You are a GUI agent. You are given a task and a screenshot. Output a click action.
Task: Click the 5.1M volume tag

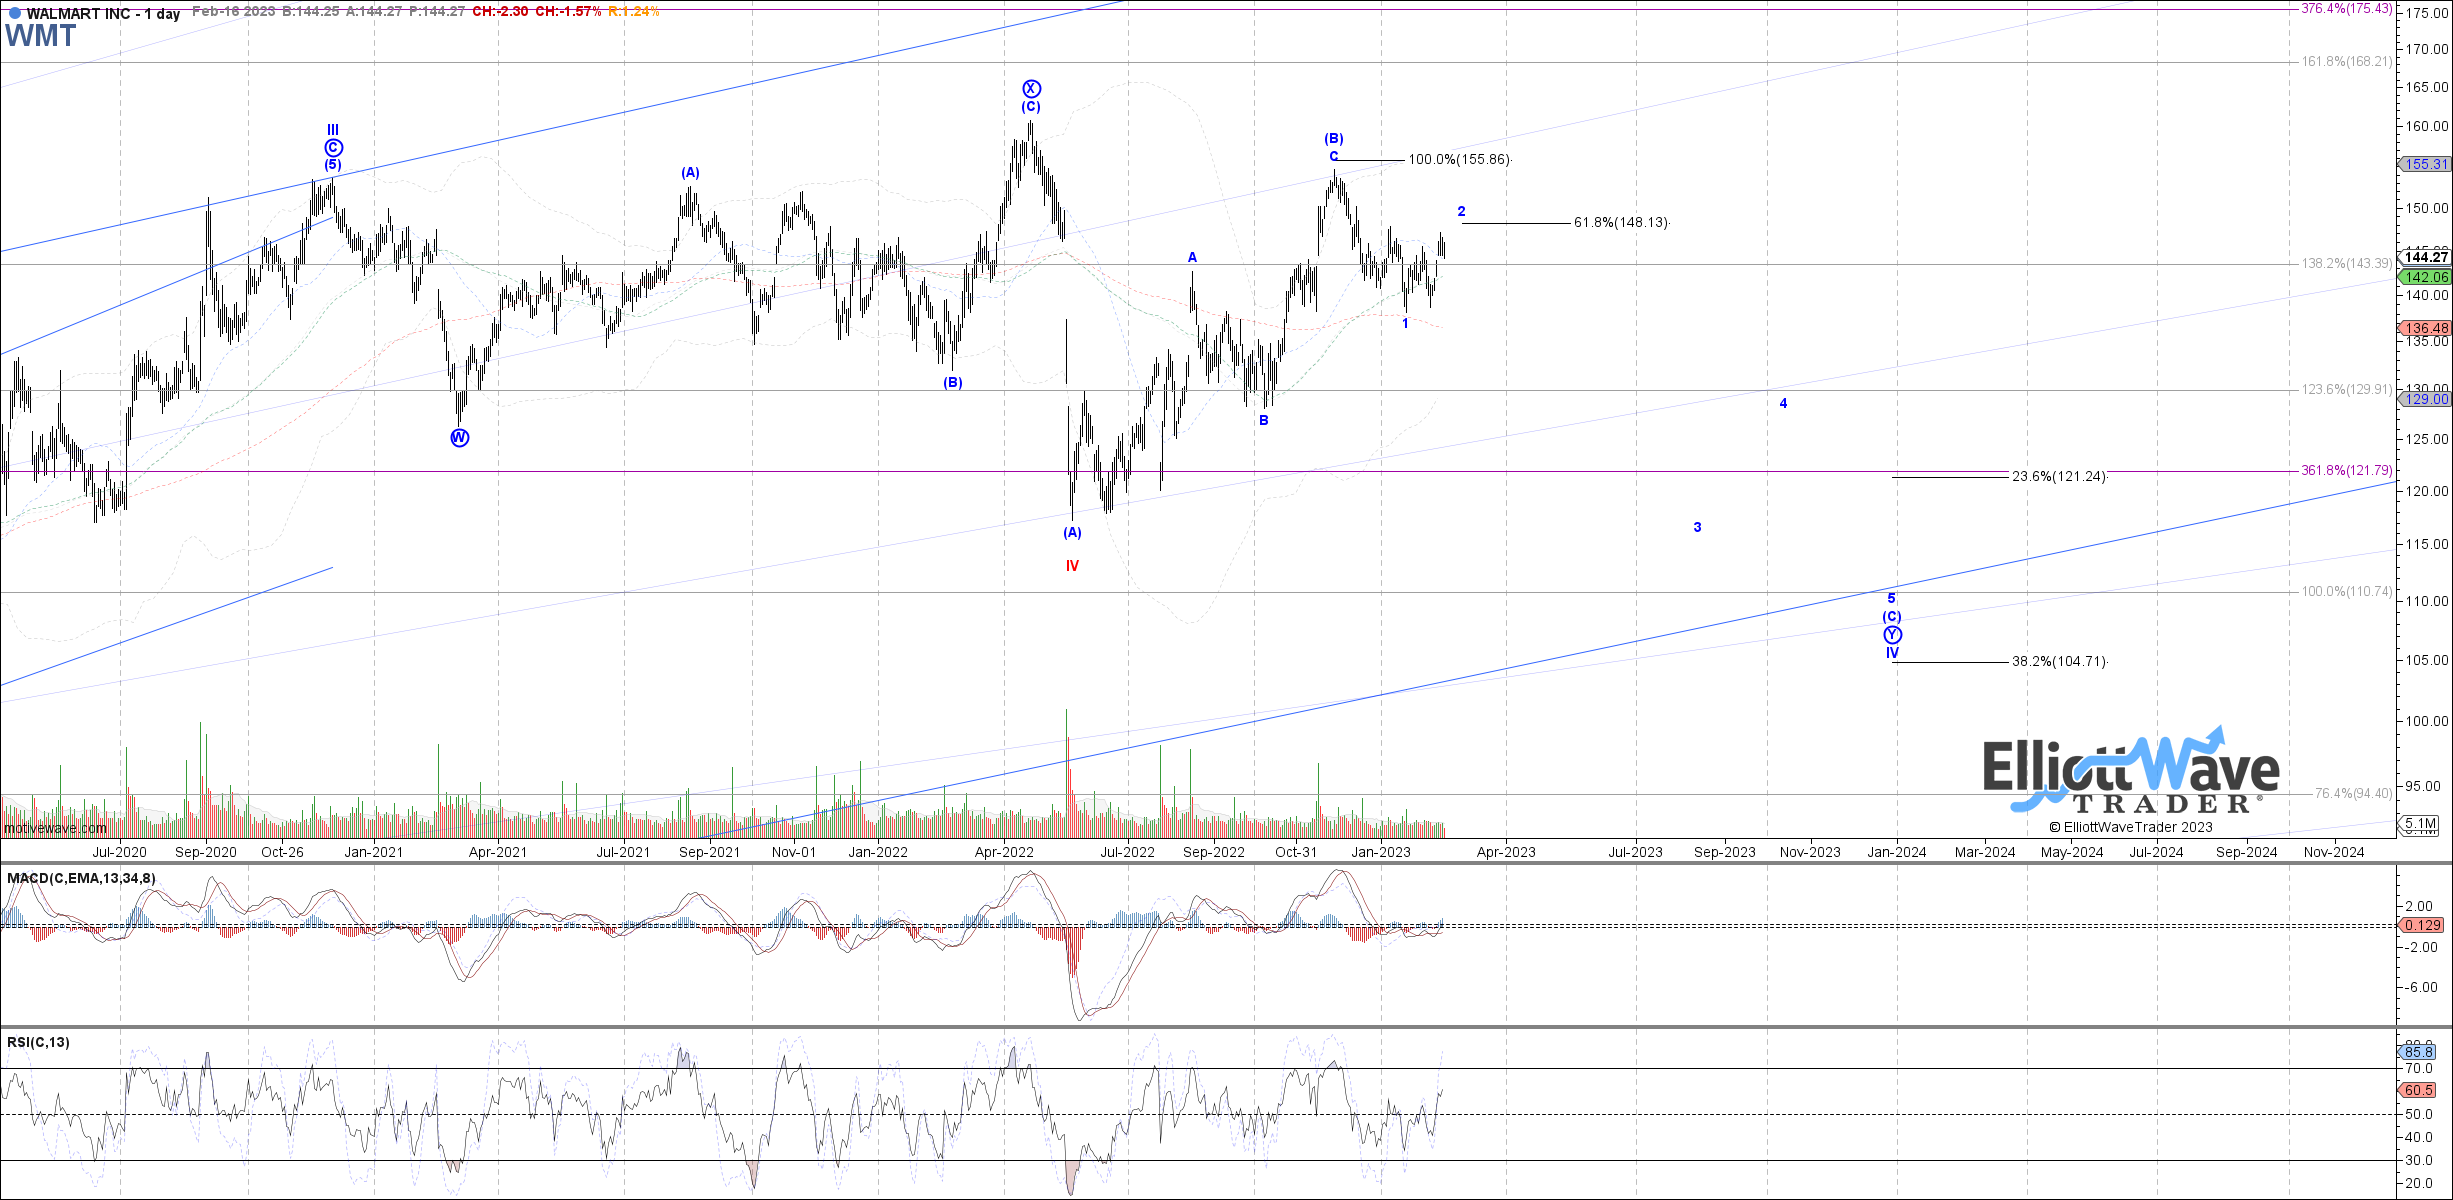pos(2420,824)
